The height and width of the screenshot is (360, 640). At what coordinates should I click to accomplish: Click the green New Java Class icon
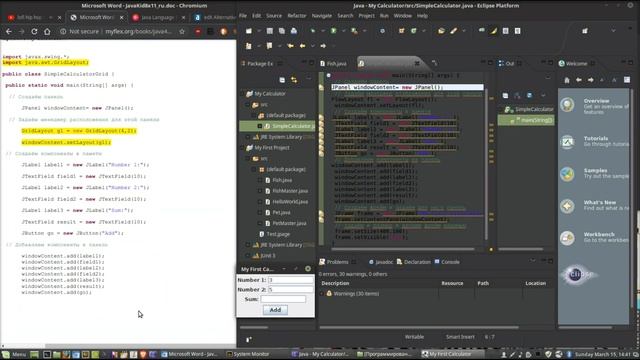click(x=413, y=31)
